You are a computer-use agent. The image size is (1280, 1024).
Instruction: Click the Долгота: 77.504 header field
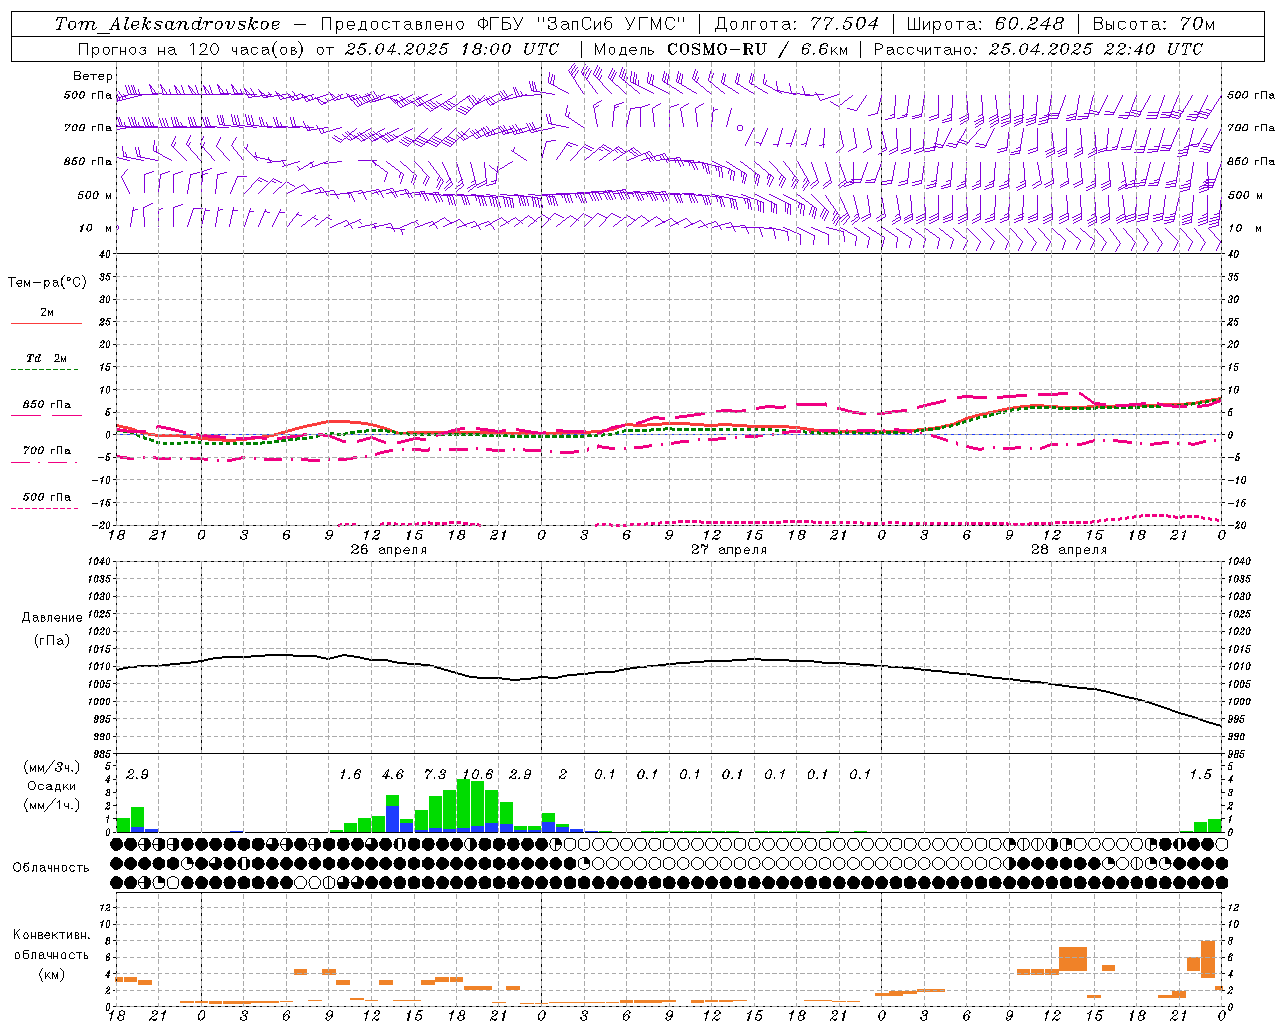796,24
